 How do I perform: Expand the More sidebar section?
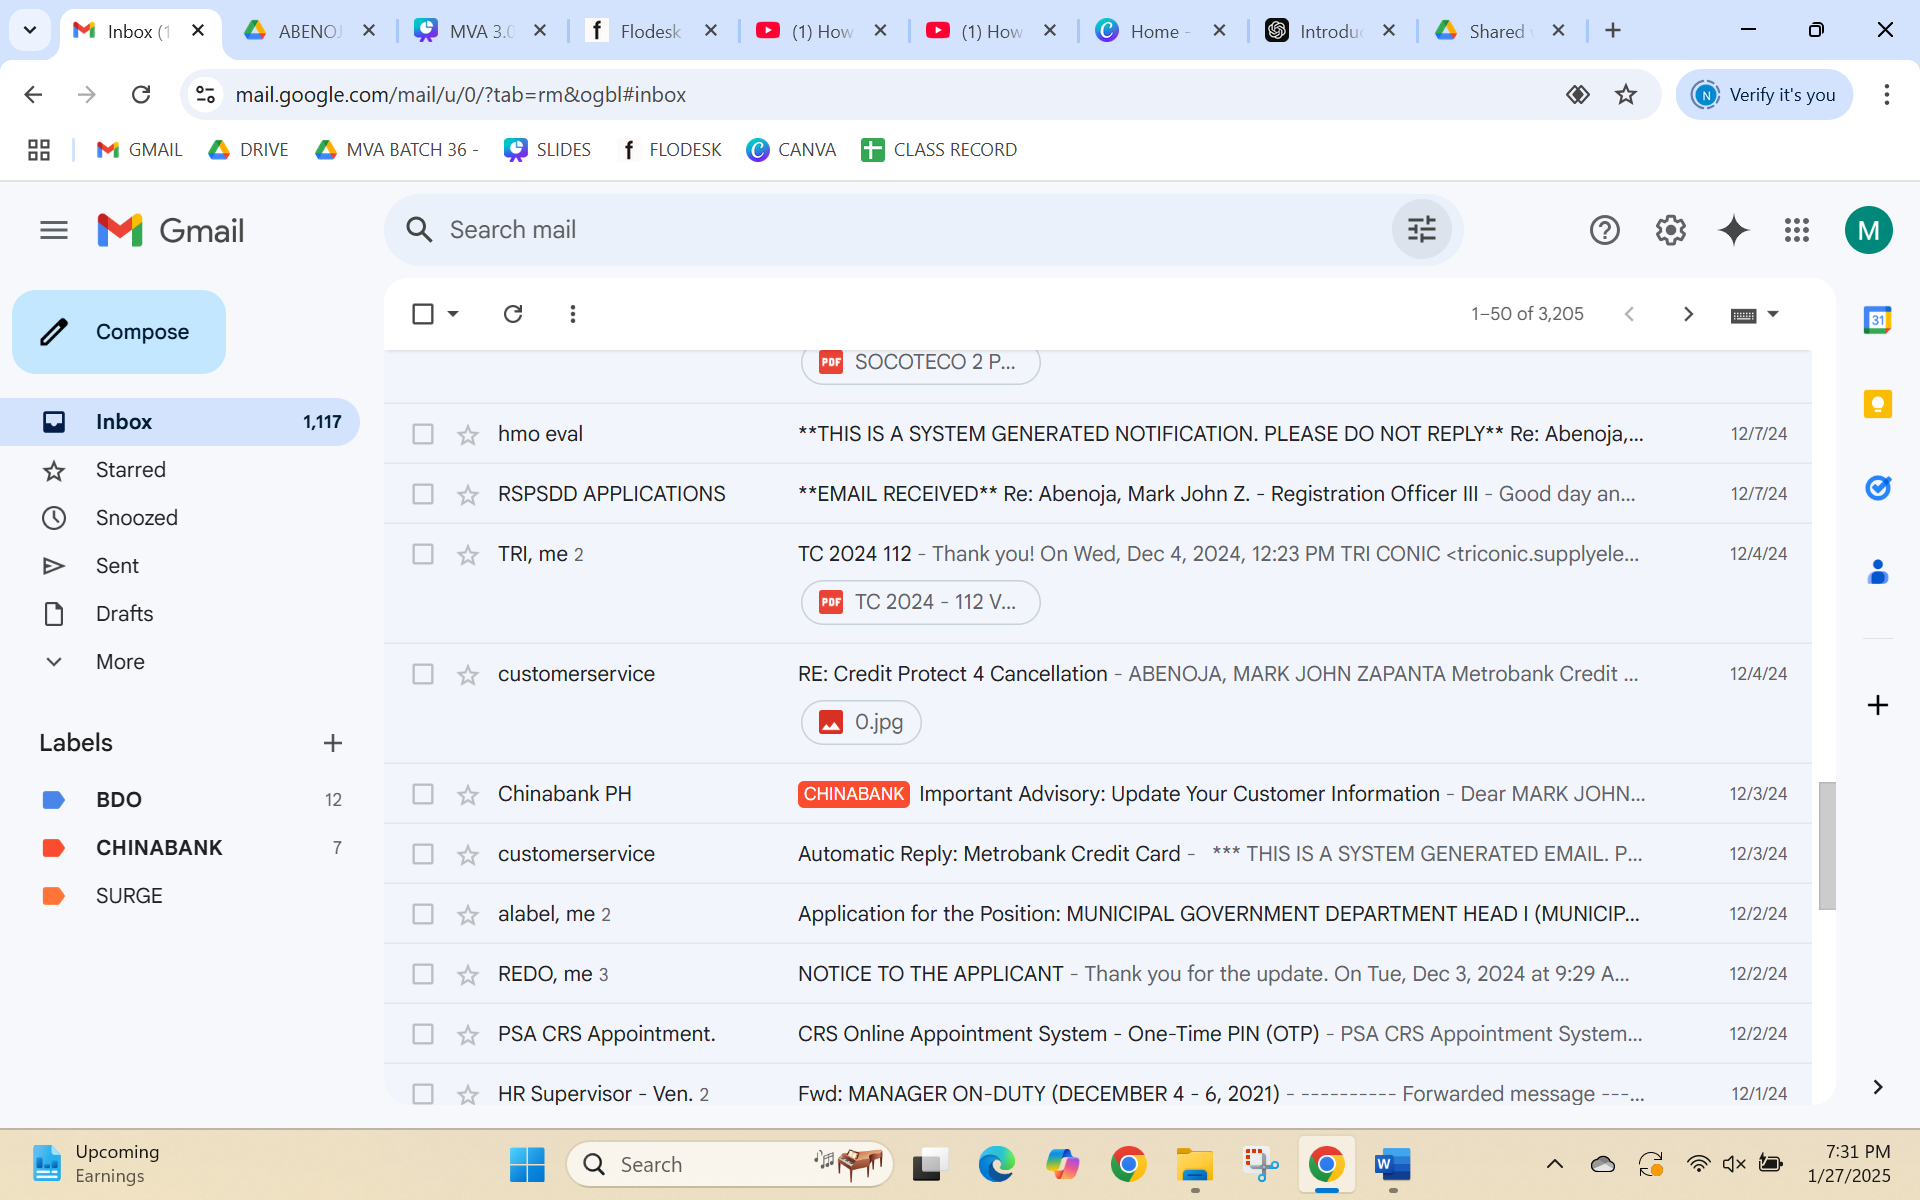[120, 662]
